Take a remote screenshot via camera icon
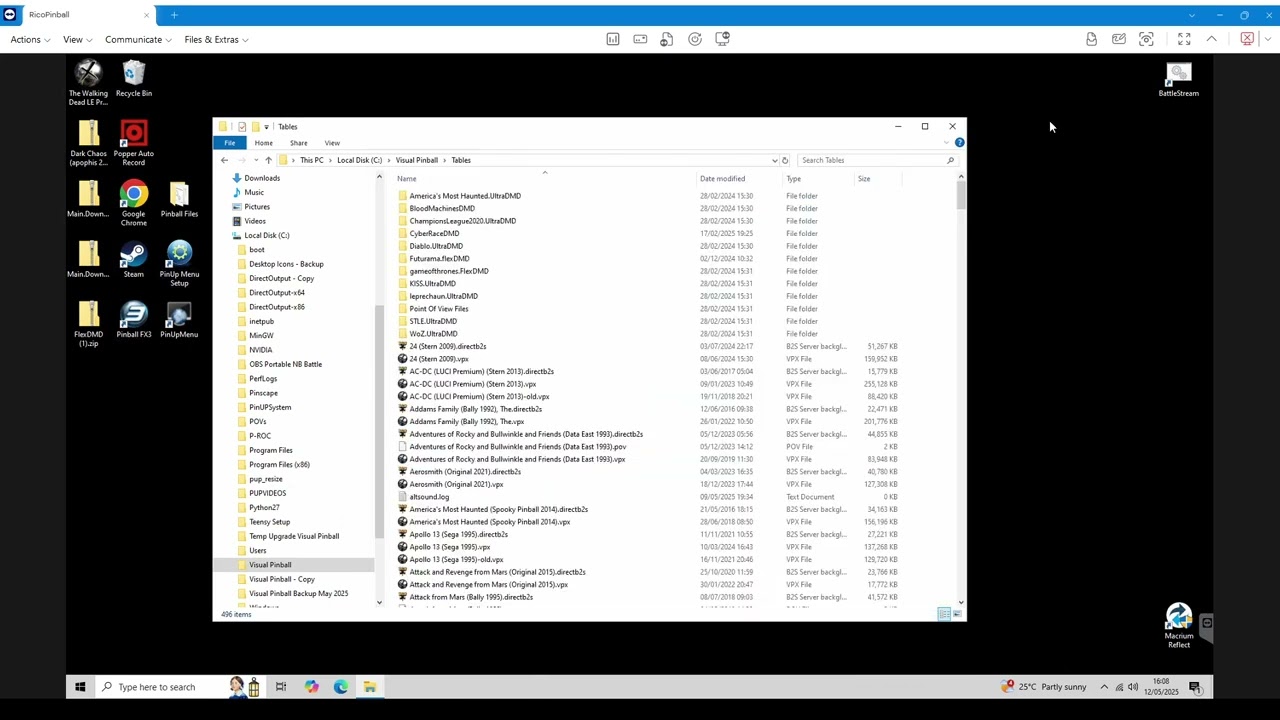Image resolution: width=1280 pixels, height=720 pixels. pyautogui.click(x=1146, y=39)
